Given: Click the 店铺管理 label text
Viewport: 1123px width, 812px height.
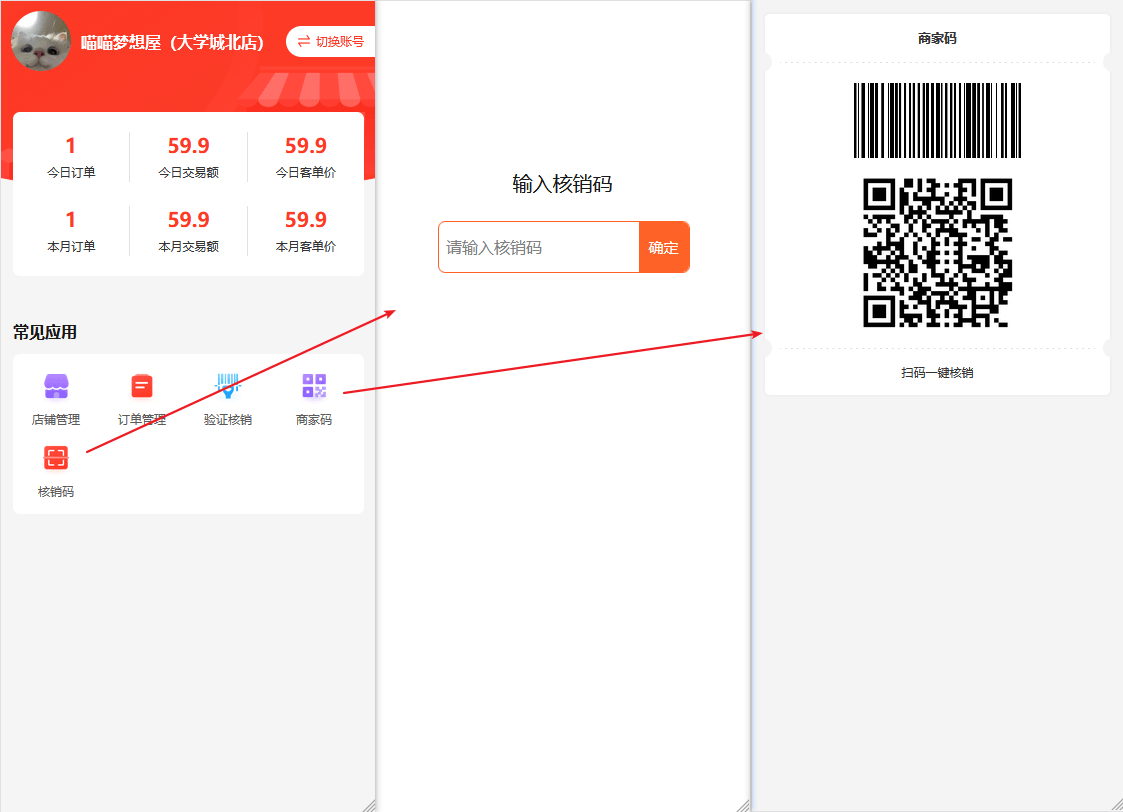Looking at the screenshot, I should (x=56, y=420).
